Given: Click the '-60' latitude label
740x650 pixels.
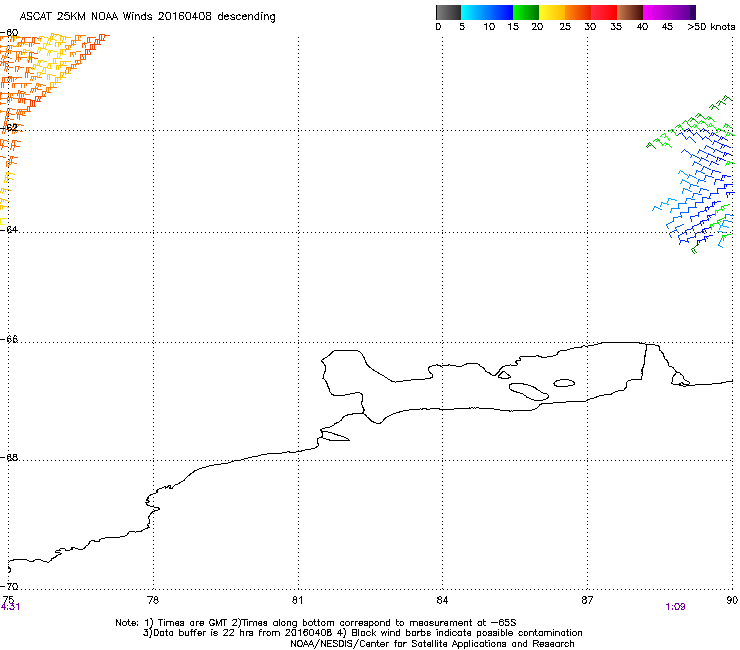Looking at the screenshot, I should click(x=9, y=33).
